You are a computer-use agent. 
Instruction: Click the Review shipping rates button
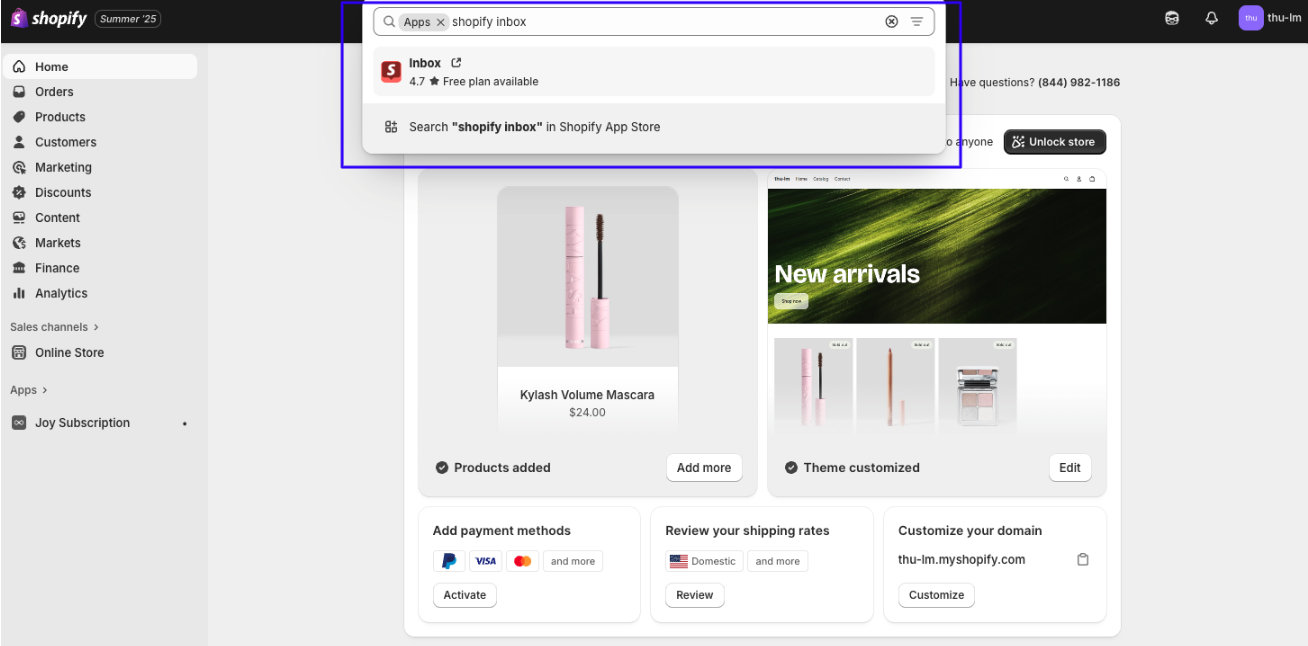695,595
